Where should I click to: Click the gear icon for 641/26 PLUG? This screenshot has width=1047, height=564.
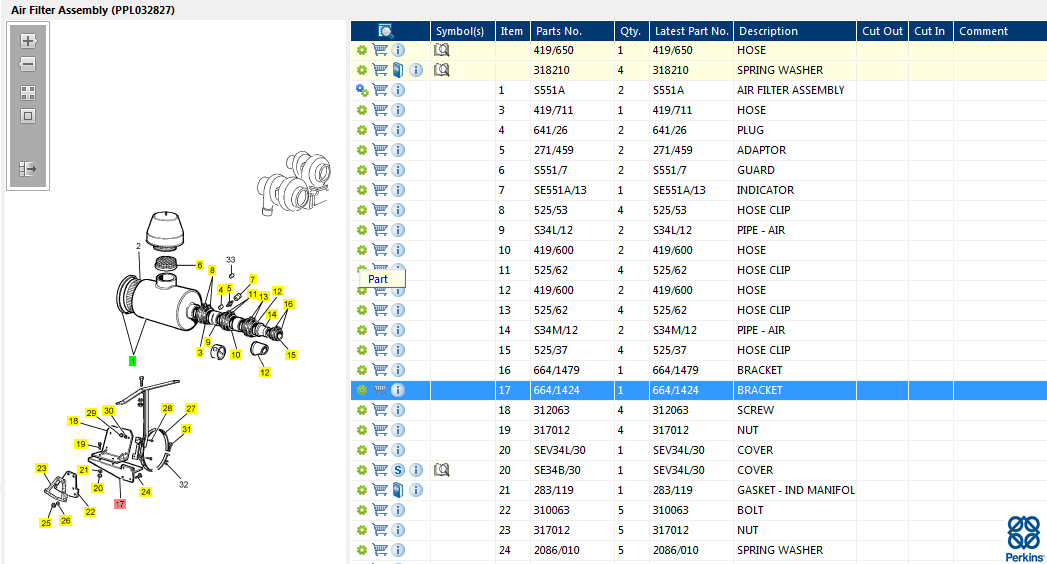coord(362,130)
